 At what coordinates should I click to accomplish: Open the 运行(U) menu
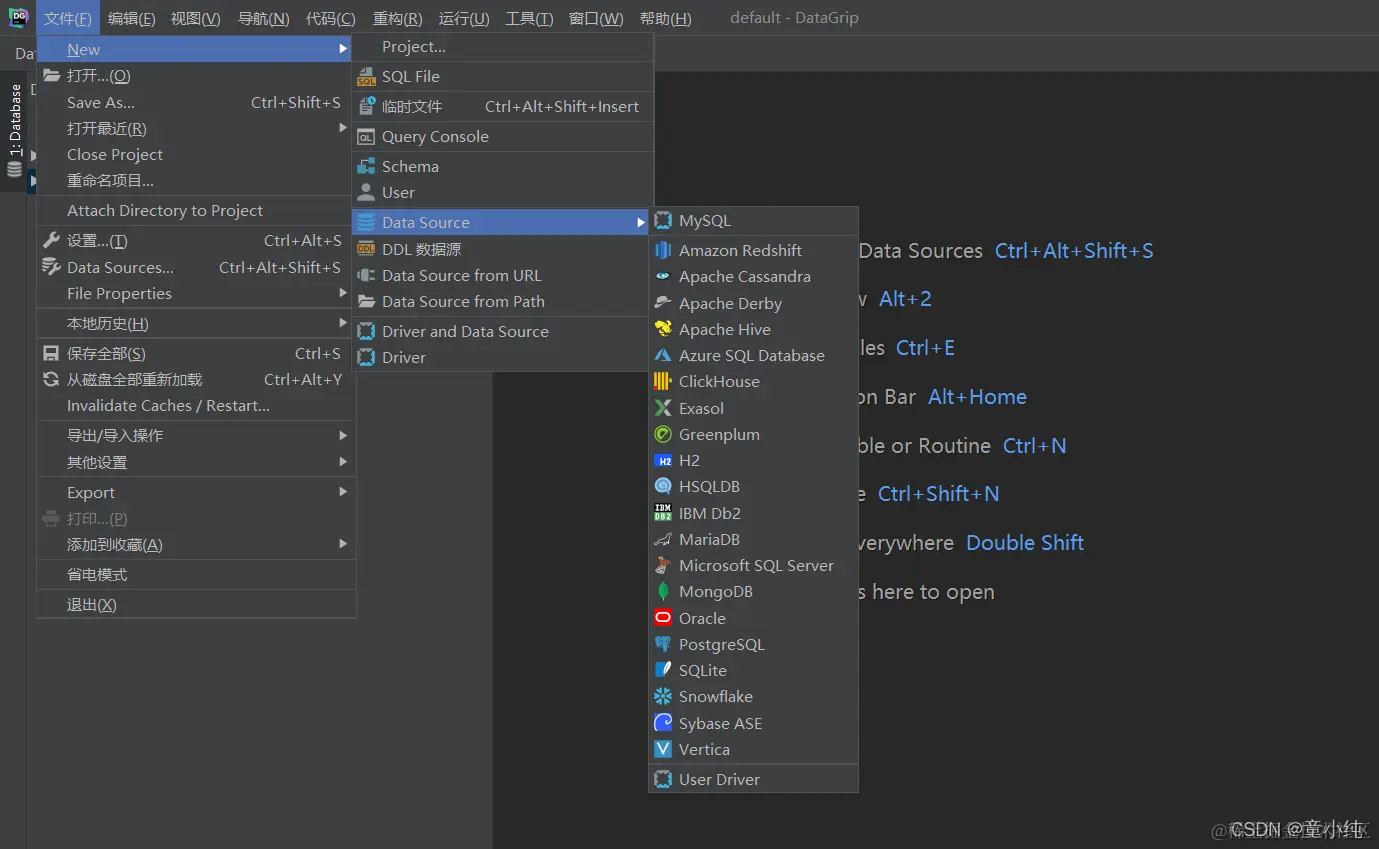(x=464, y=18)
